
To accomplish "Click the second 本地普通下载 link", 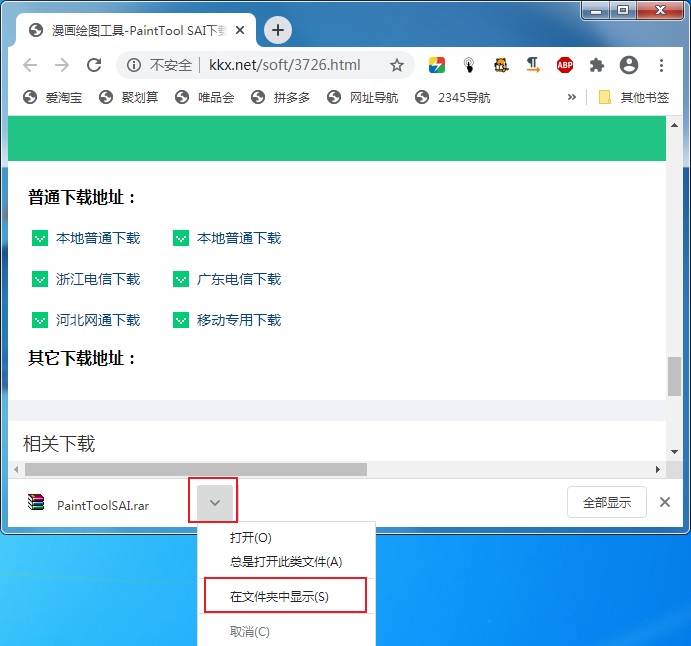I will point(239,238).
